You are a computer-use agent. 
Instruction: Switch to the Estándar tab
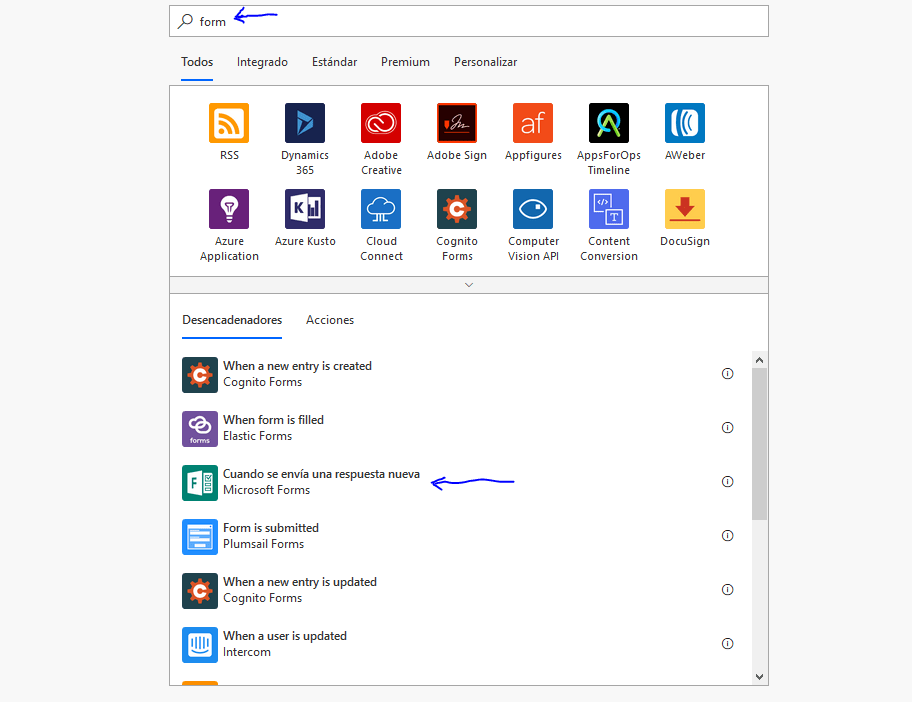coord(334,62)
